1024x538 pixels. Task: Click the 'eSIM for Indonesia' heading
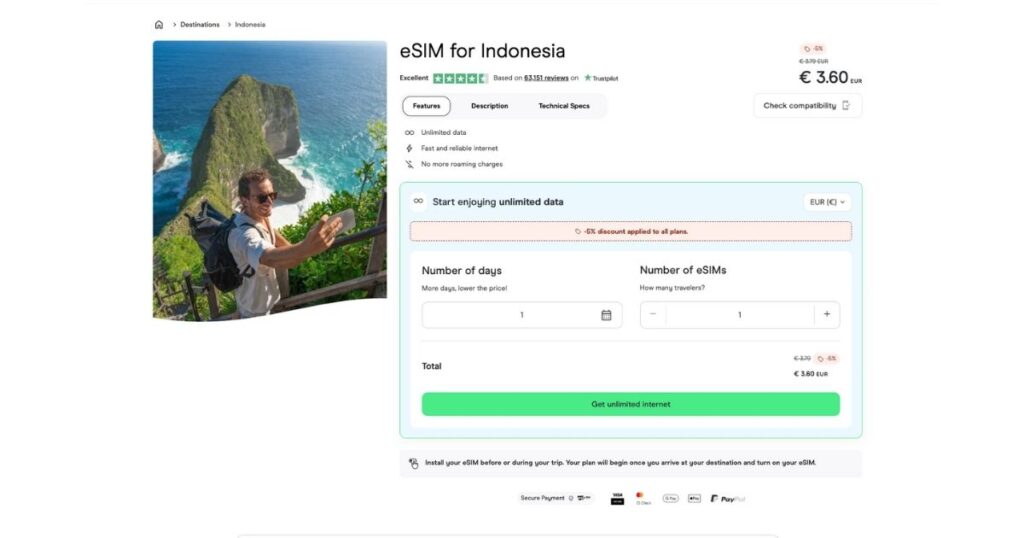coord(483,51)
